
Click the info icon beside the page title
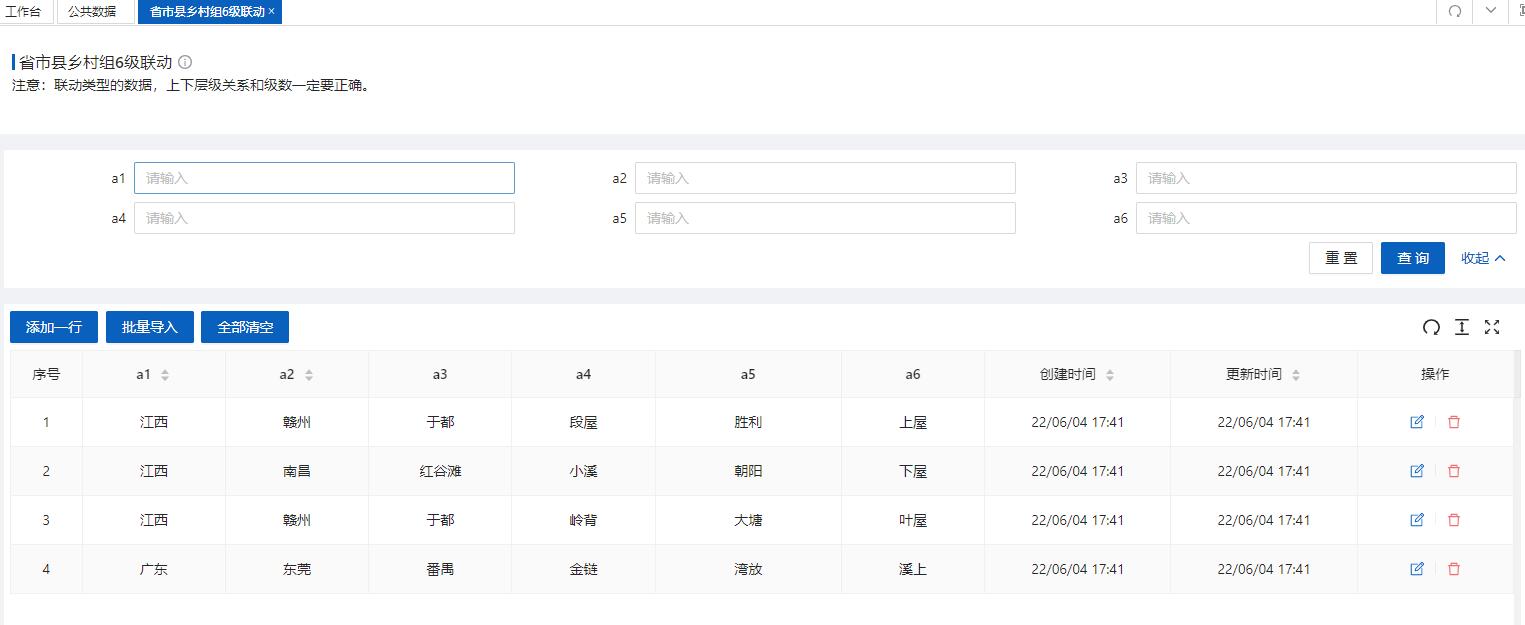click(185, 62)
